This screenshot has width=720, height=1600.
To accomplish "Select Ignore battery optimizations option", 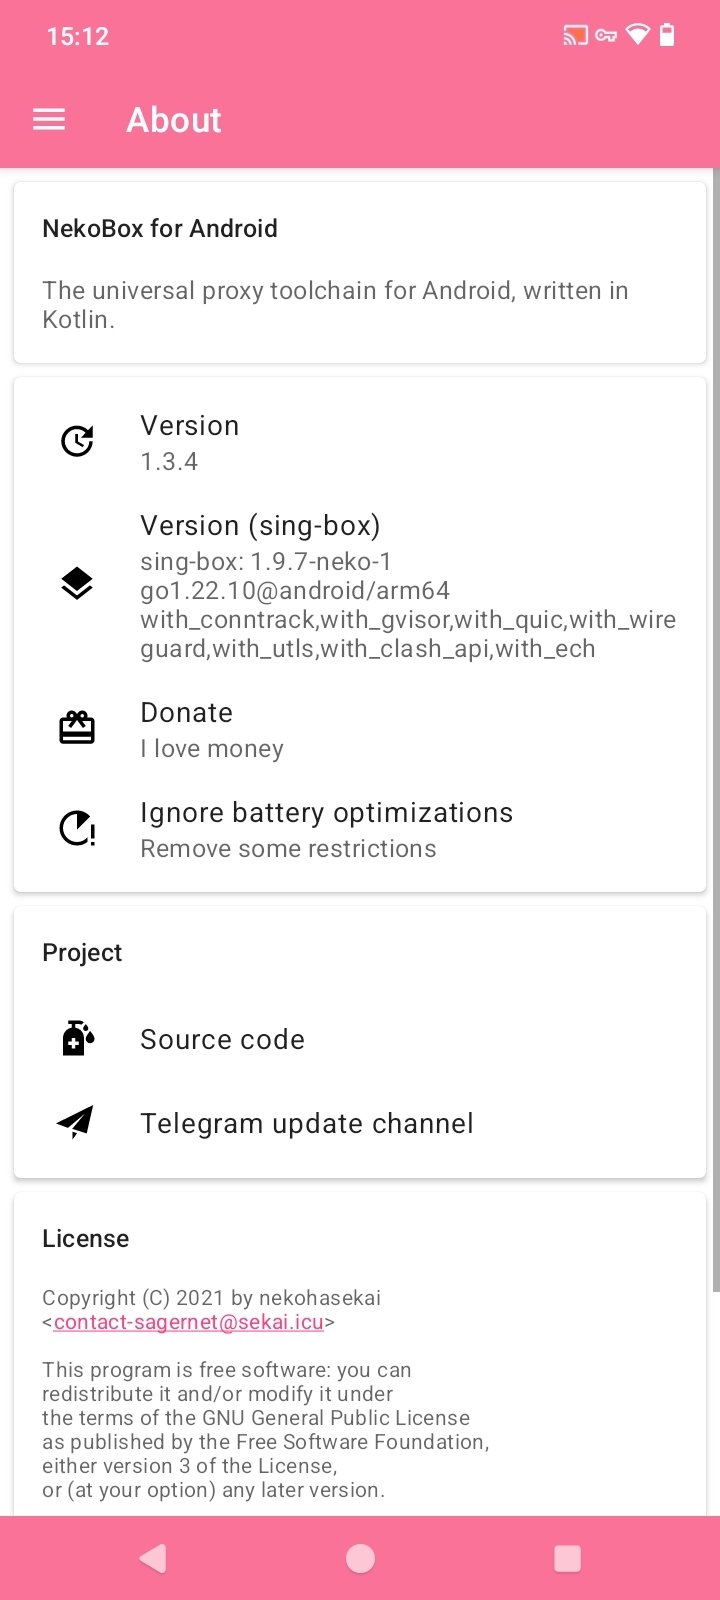I will coord(326,829).
